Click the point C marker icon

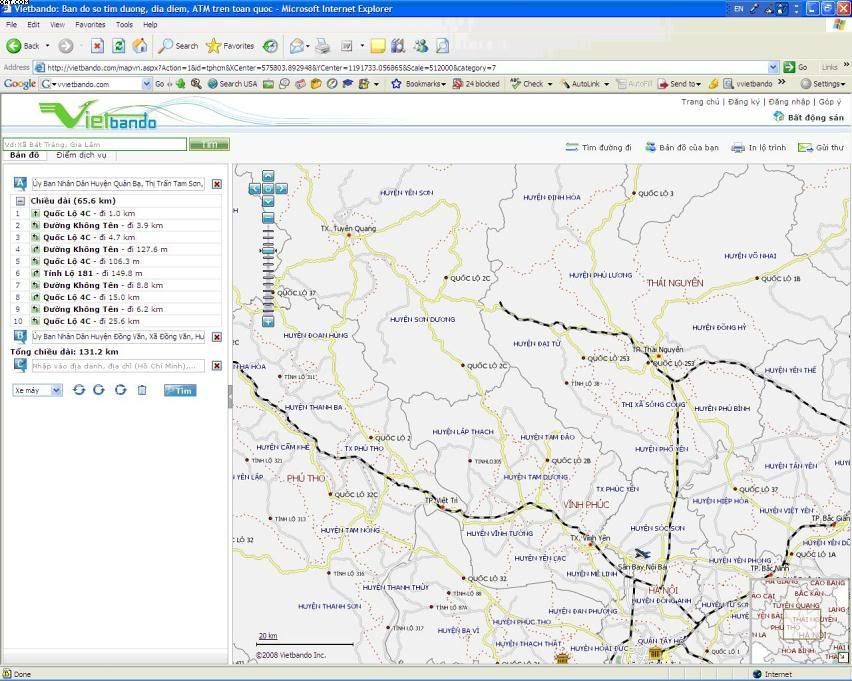(x=20, y=365)
